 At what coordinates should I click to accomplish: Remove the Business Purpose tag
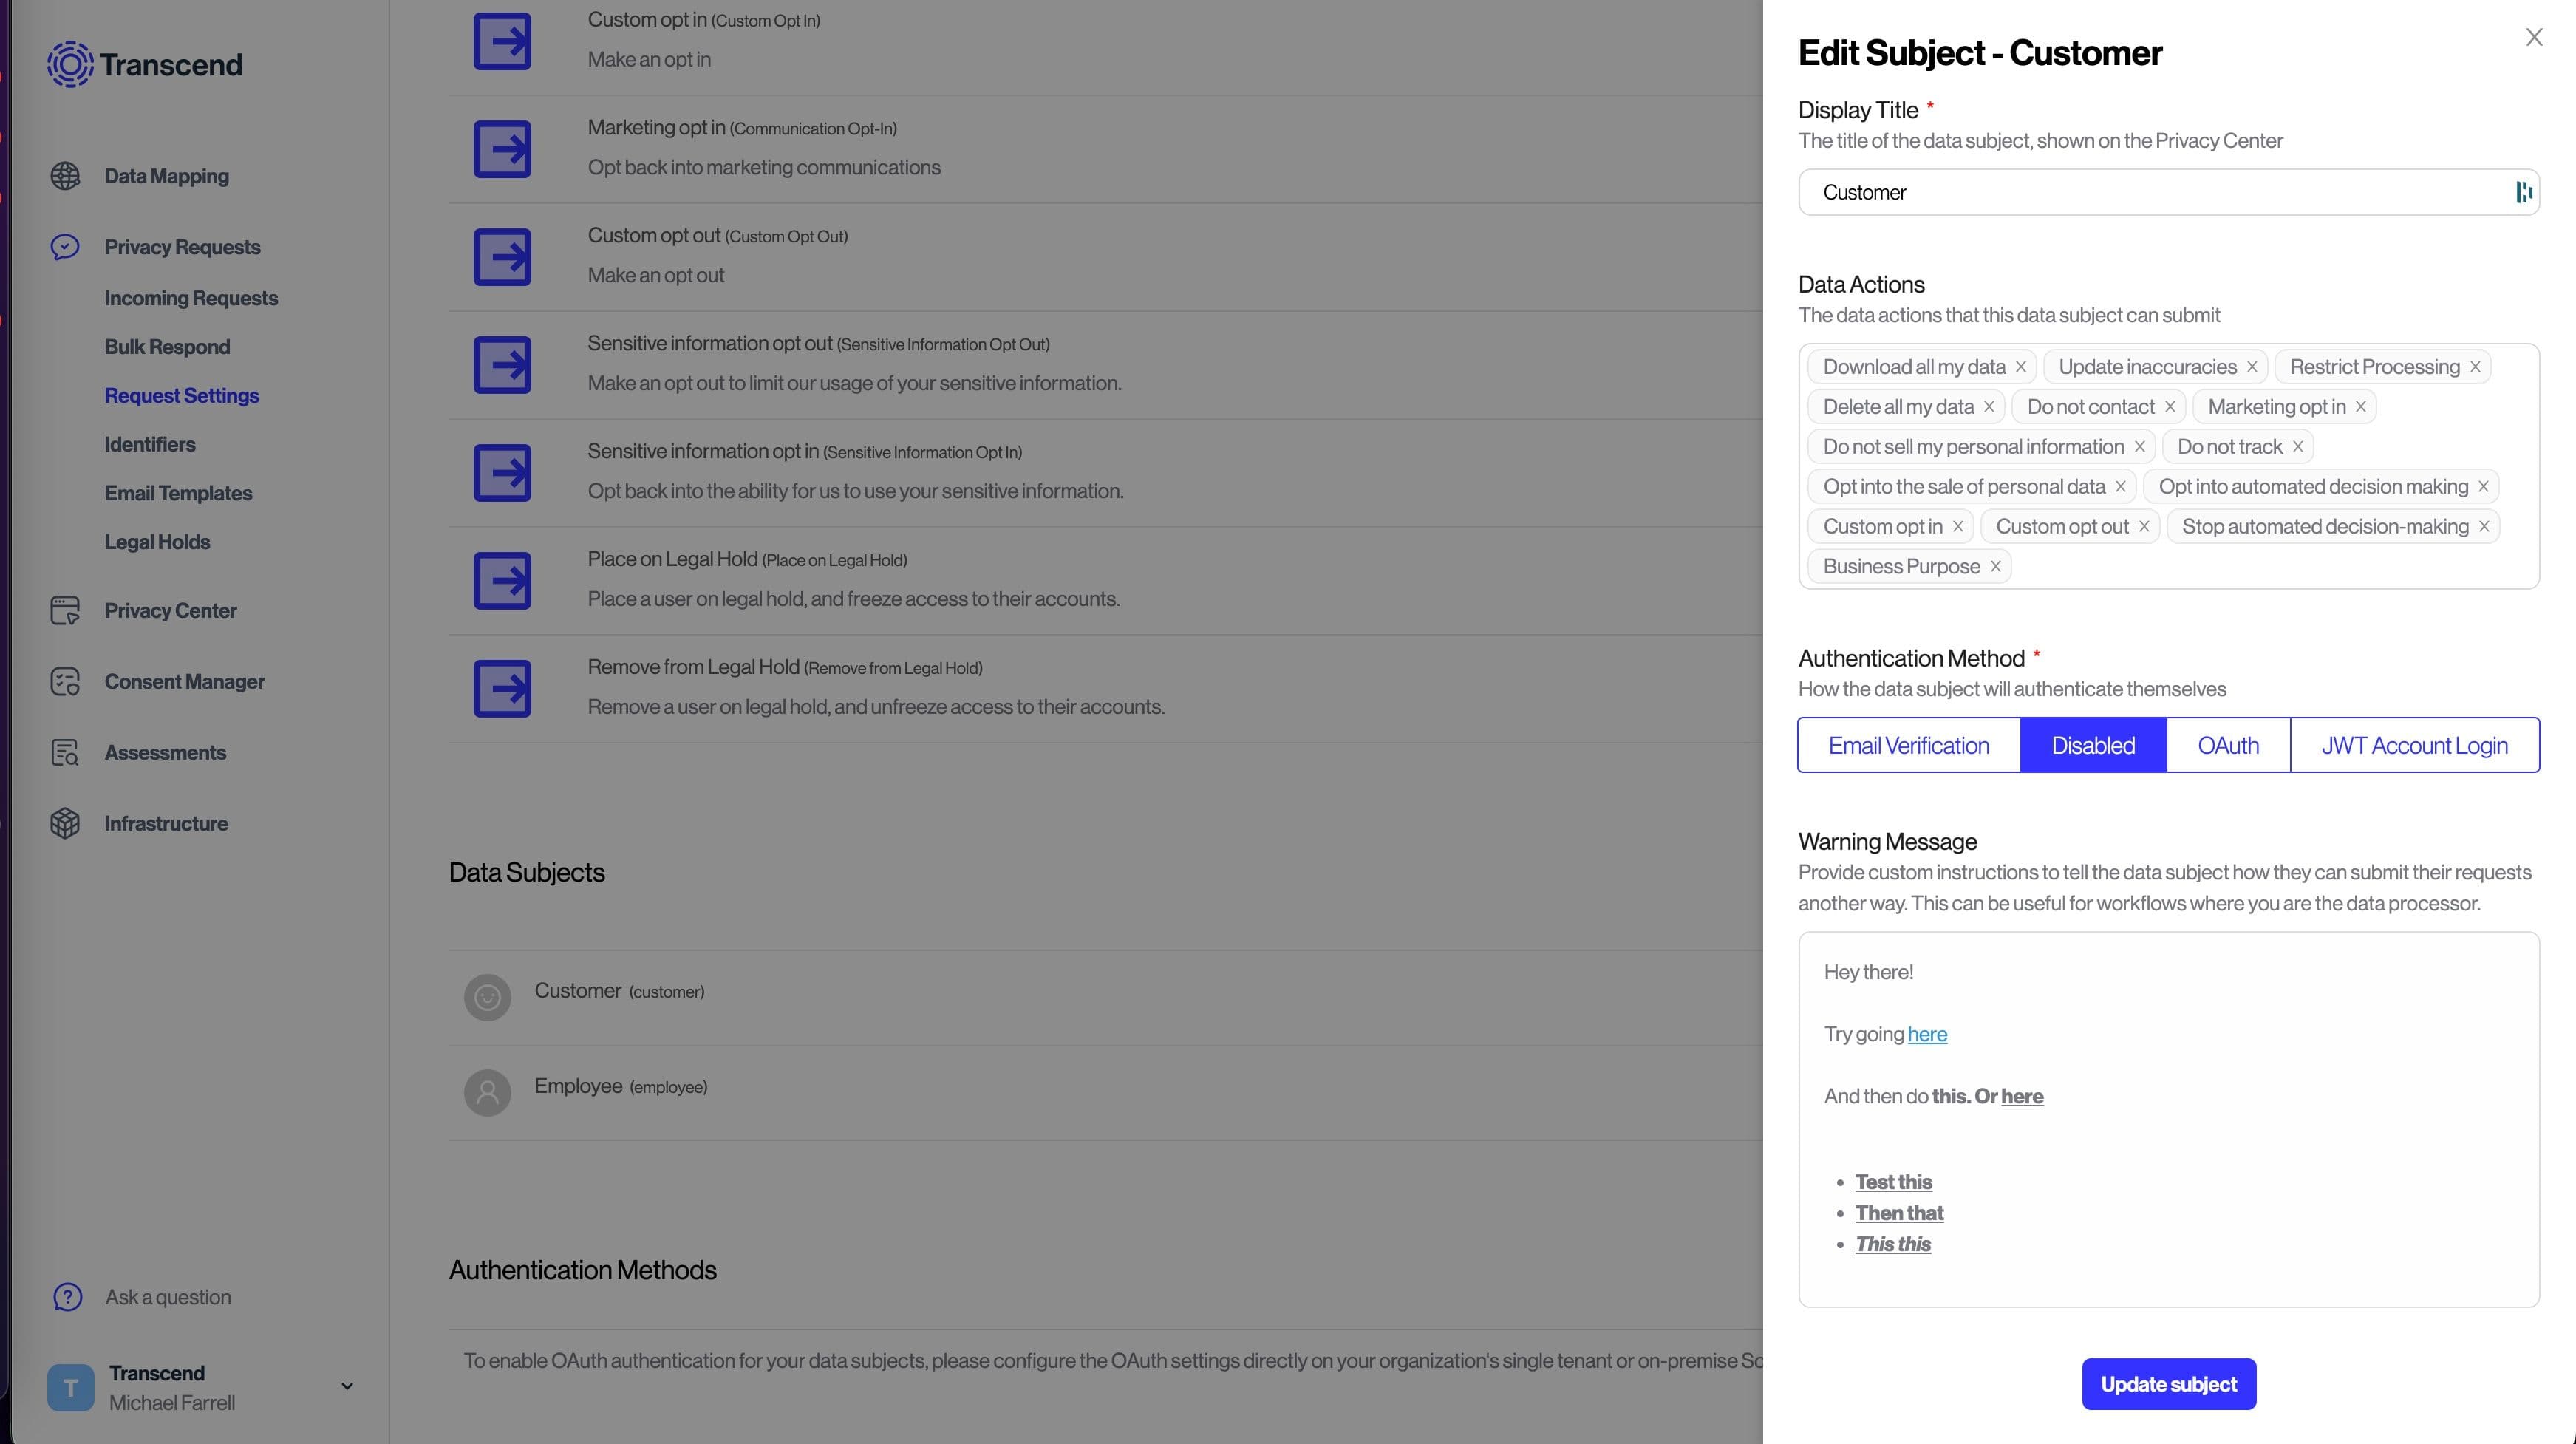(x=1995, y=567)
